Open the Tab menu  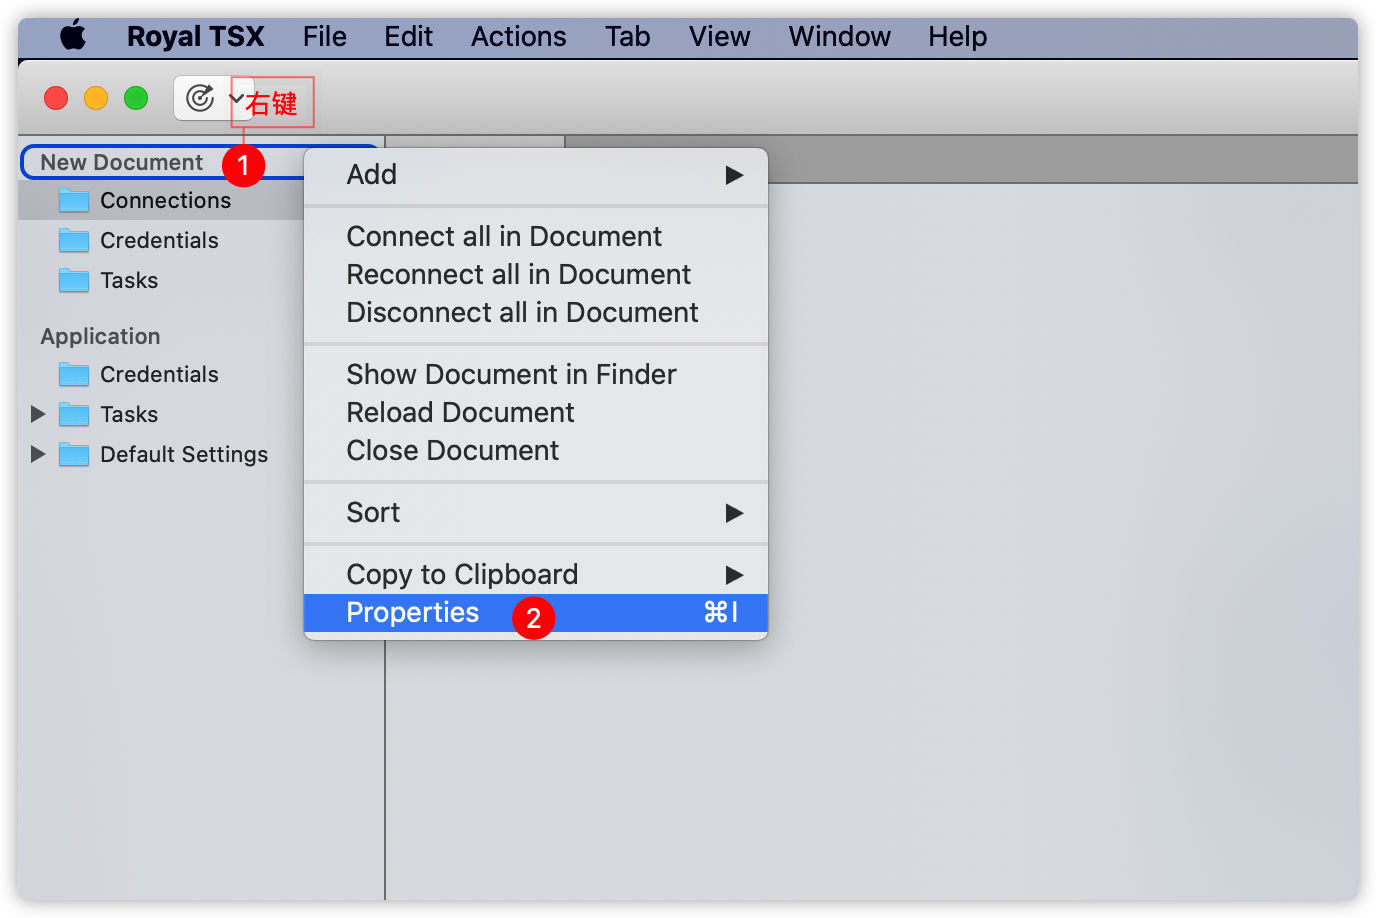pos(627,37)
